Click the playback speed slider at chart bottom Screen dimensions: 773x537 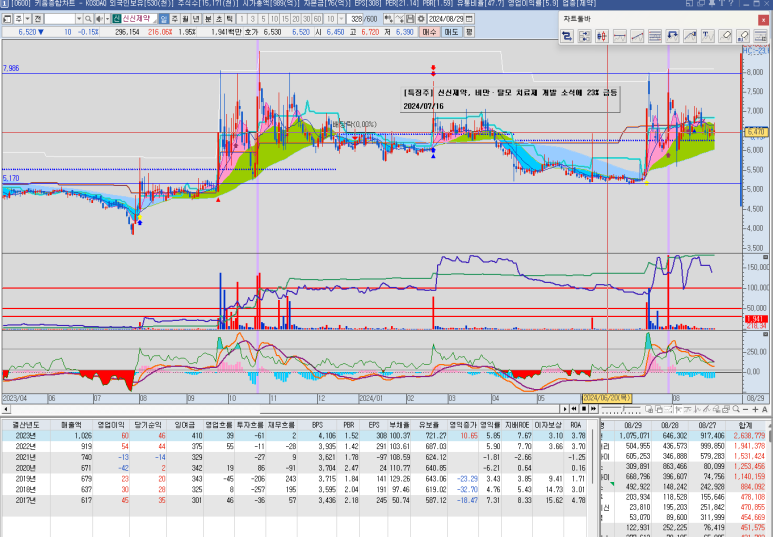pos(620,409)
